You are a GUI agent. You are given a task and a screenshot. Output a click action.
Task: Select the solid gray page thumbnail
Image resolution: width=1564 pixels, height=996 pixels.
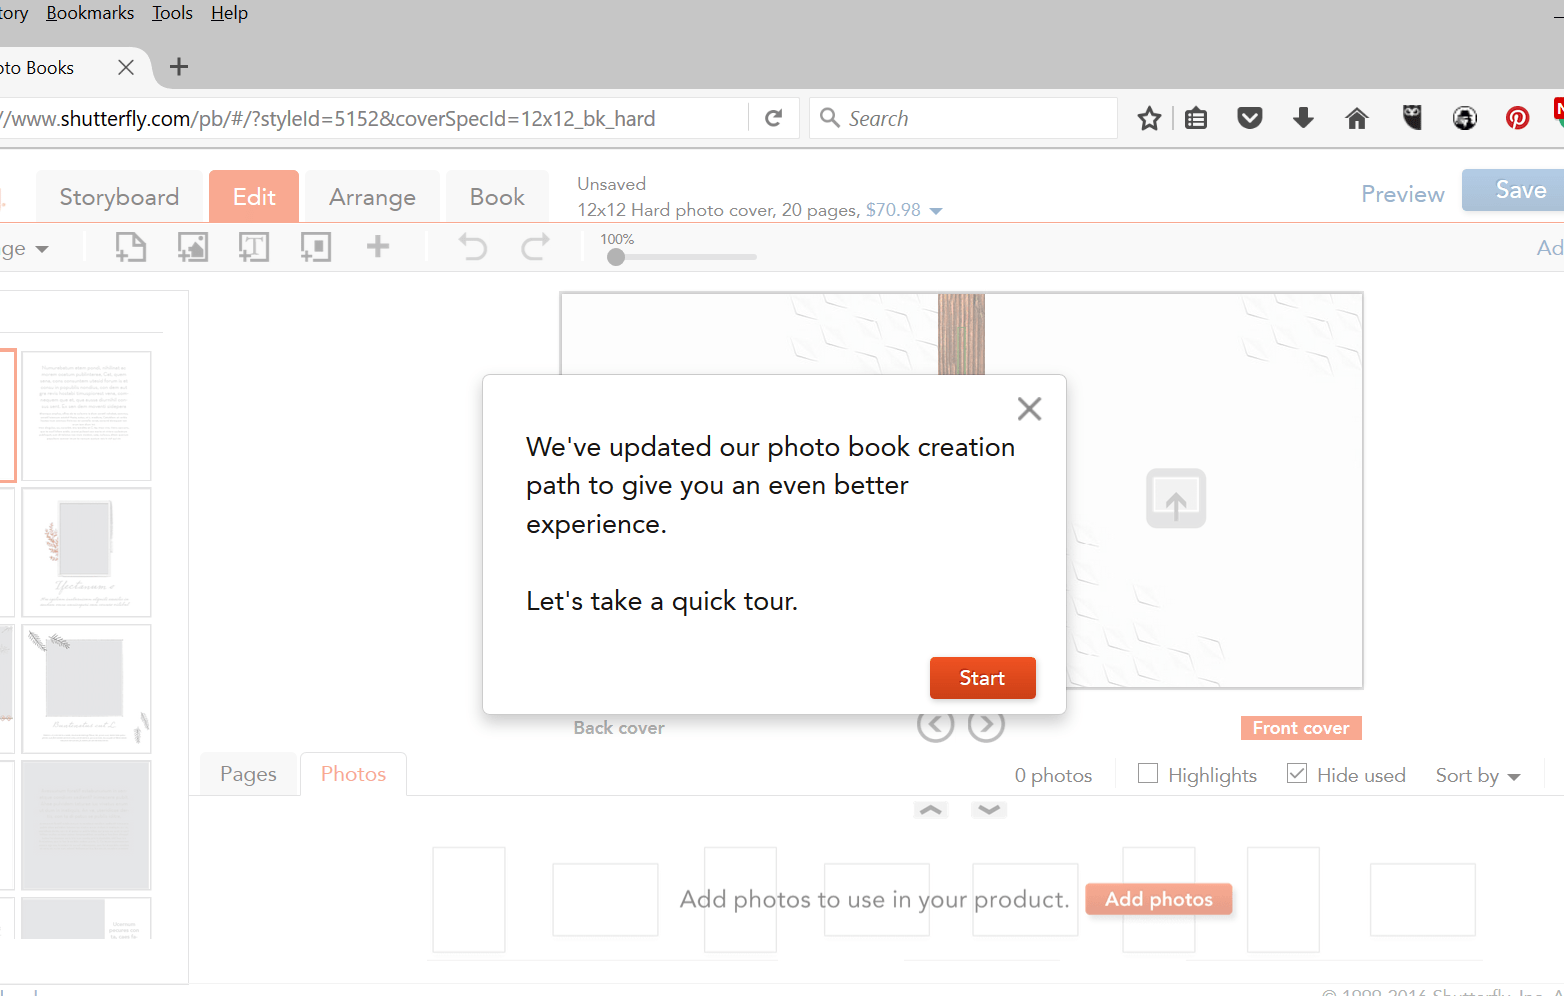point(86,825)
